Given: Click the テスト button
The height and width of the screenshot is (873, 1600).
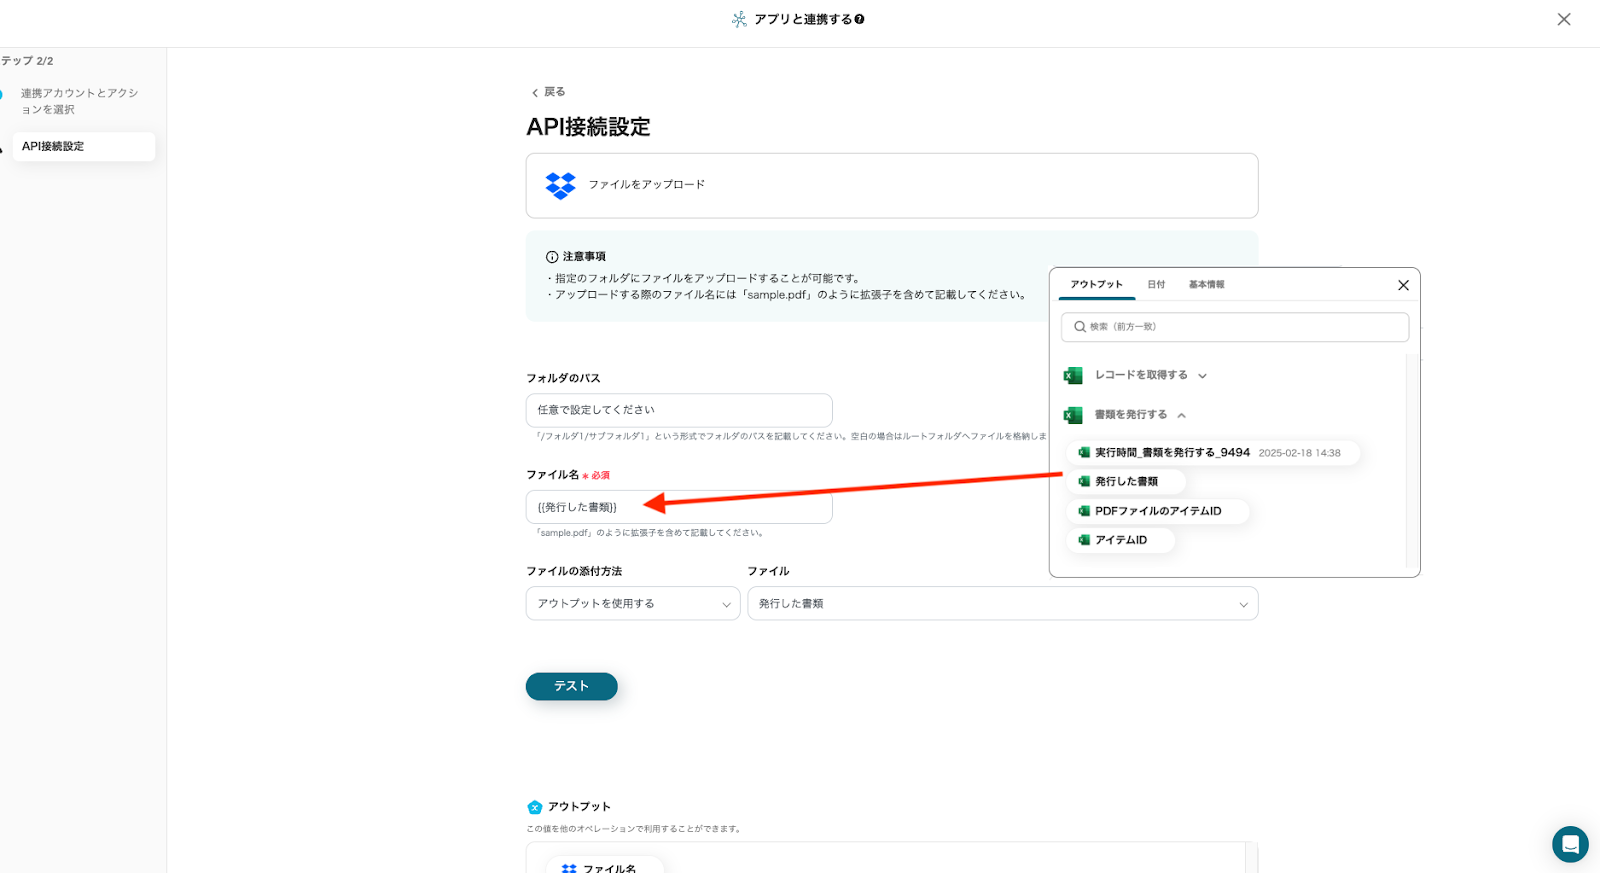Looking at the screenshot, I should pyautogui.click(x=571, y=686).
